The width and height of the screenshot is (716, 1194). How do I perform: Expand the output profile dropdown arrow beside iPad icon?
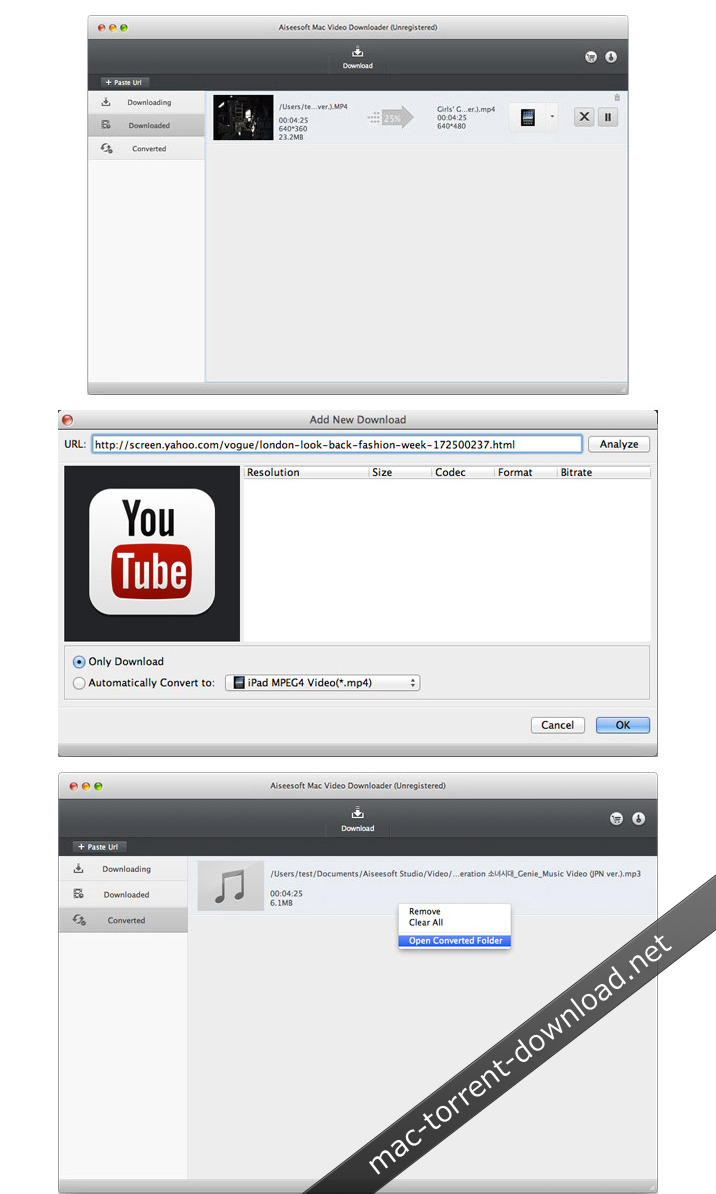[552, 117]
